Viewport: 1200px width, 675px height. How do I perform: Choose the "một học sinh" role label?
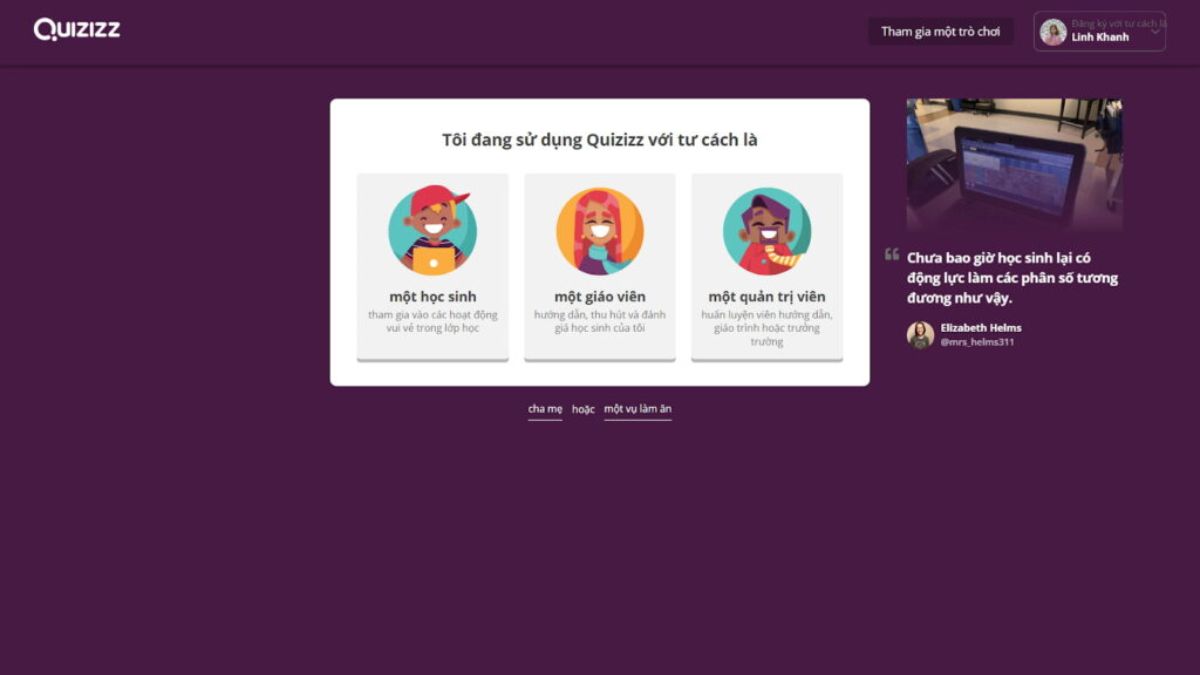432,297
